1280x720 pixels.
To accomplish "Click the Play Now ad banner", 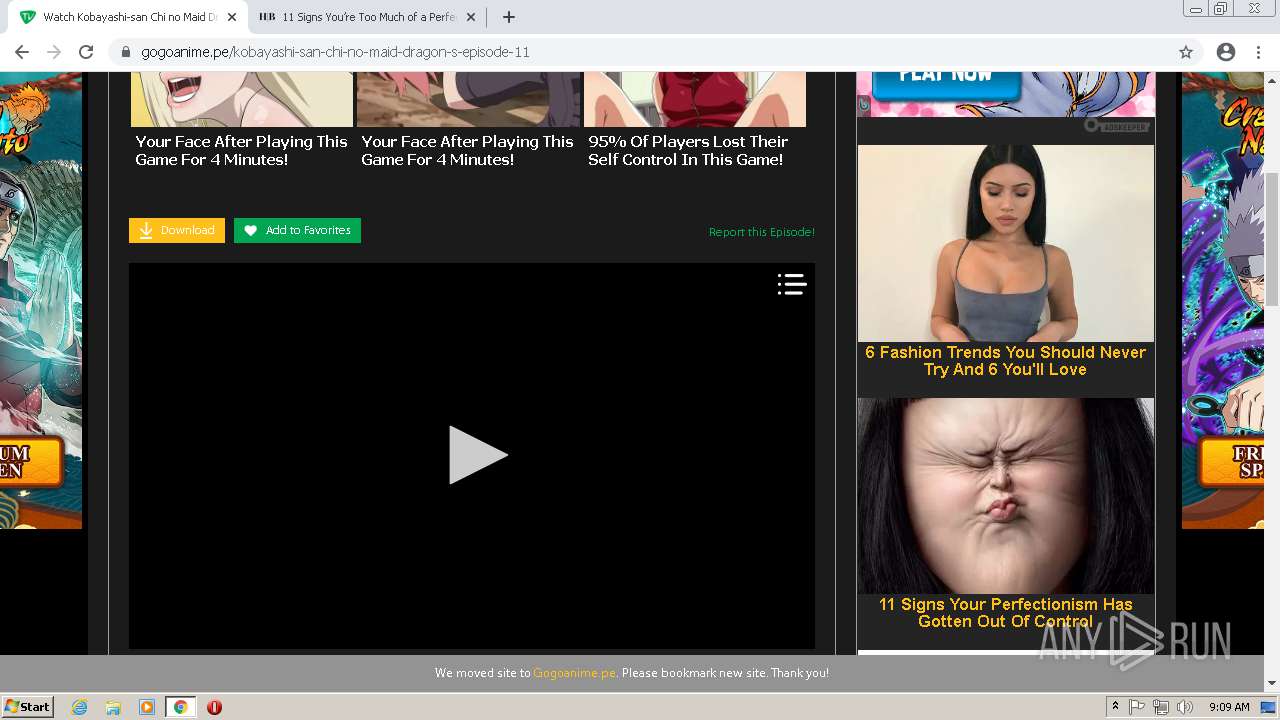I will tap(1006, 94).
